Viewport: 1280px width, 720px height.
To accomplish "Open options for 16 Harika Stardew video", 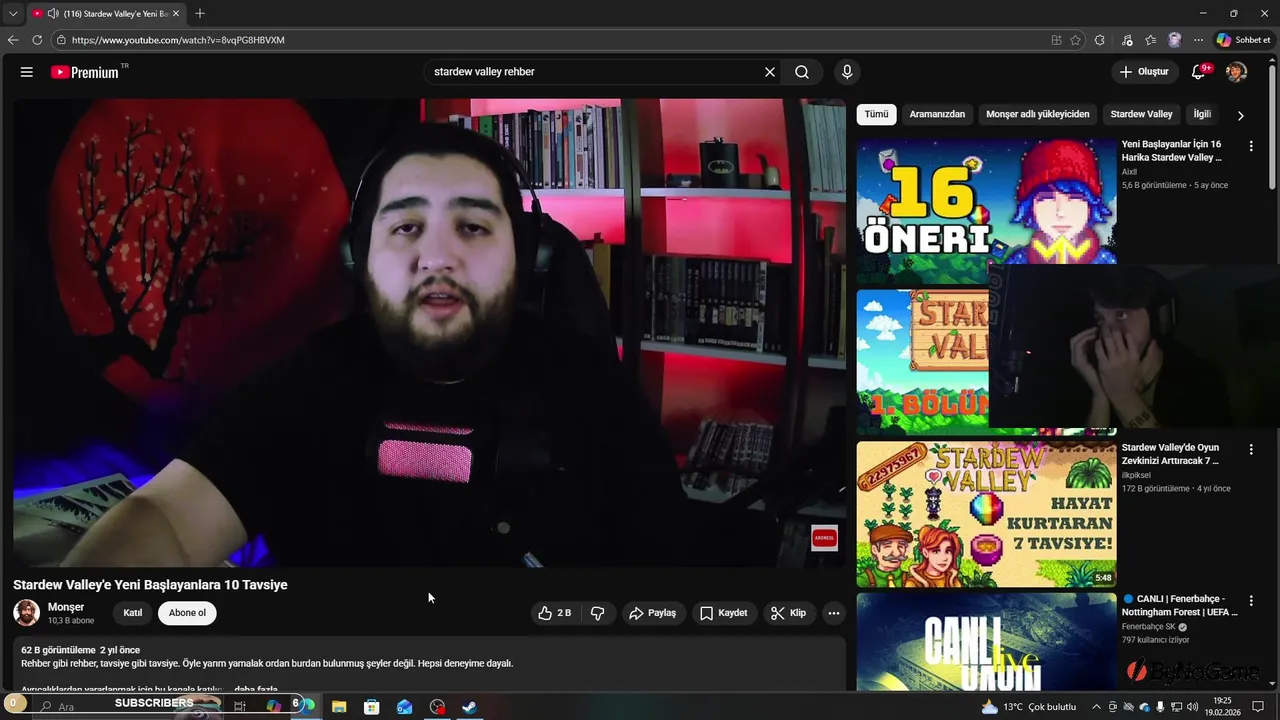I will (1251, 146).
